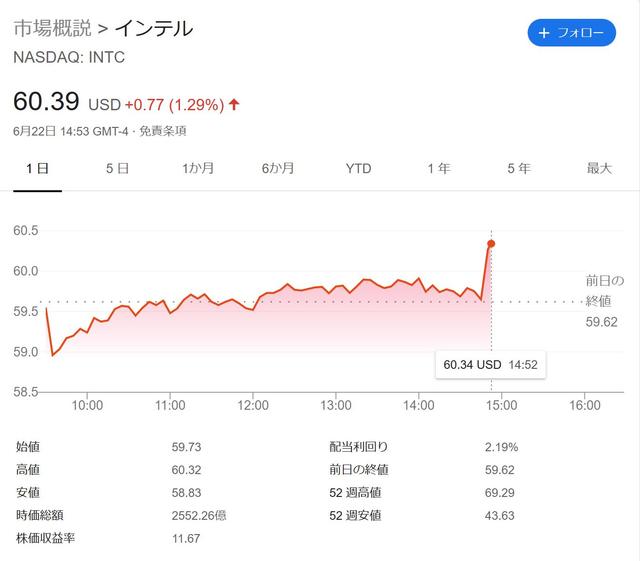Switch chart to 6か月 tab

click(278, 168)
